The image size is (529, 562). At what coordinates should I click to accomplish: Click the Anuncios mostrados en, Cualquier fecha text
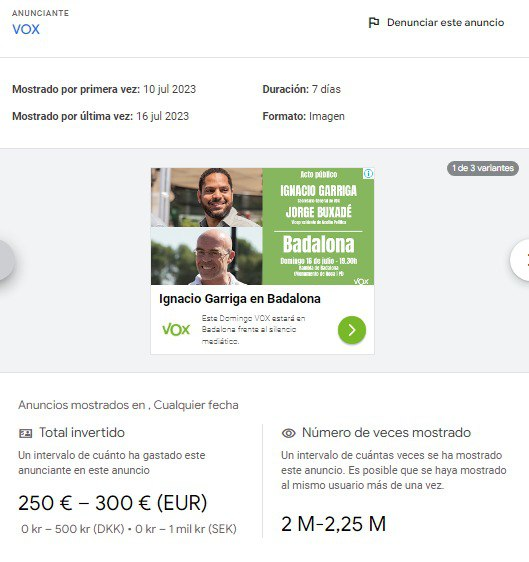coord(128,405)
